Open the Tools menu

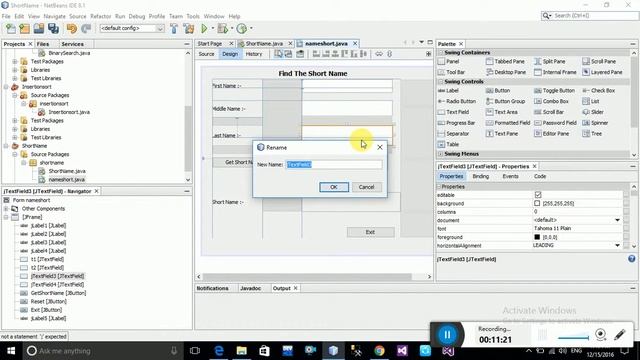click(193, 16)
